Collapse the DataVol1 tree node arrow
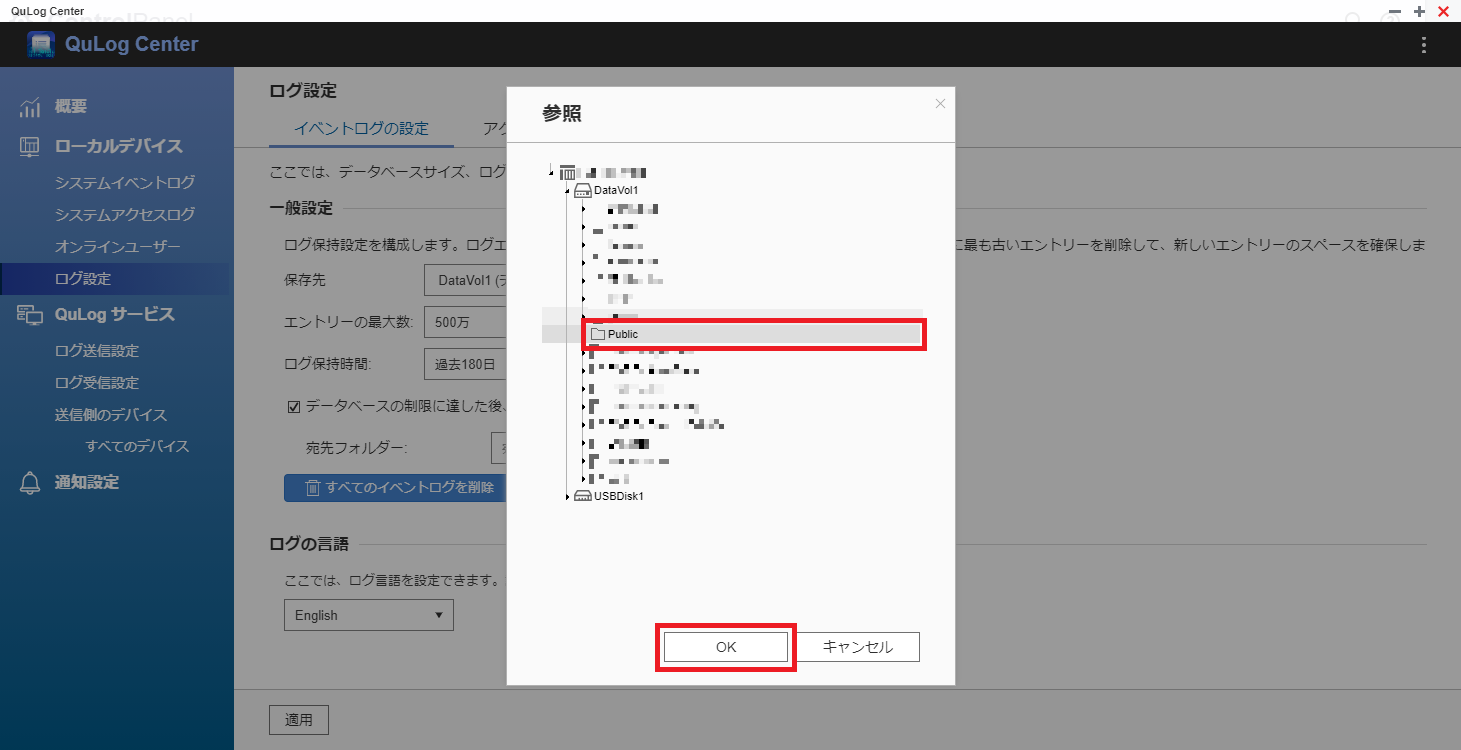Viewport: 1461px width, 750px height. tap(567, 190)
